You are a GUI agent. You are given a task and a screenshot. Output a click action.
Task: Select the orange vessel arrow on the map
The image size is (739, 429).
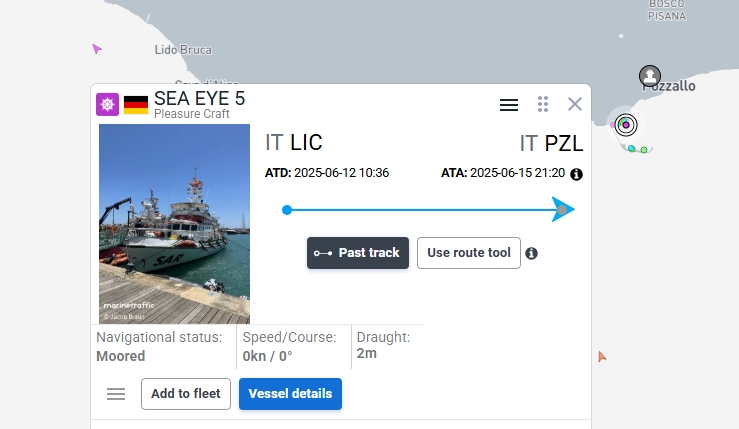pyautogui.click(x=601, y=356)
